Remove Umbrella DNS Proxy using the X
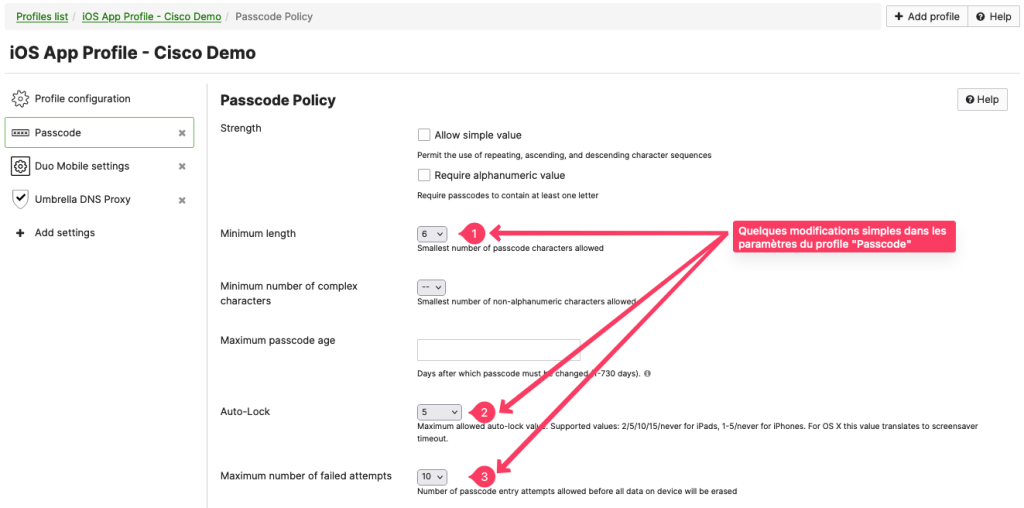This screenshot has height=508, width=1024. click(182, 200)
